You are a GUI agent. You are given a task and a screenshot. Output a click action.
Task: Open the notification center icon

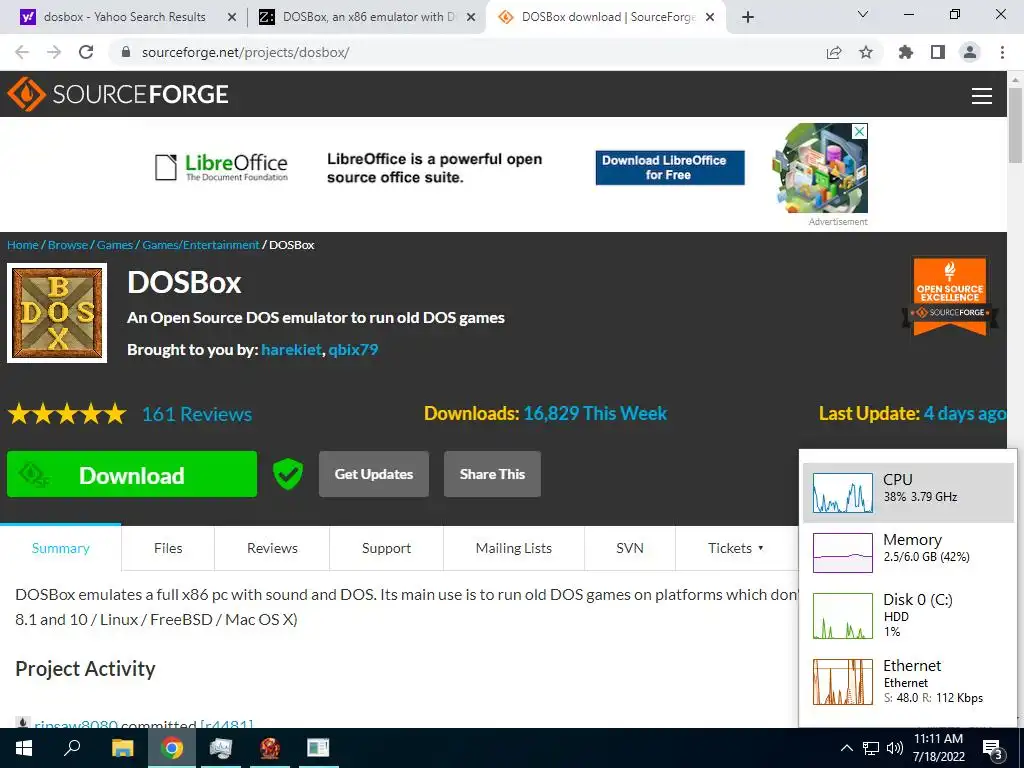pyautogui.click(x=993, y=748)
